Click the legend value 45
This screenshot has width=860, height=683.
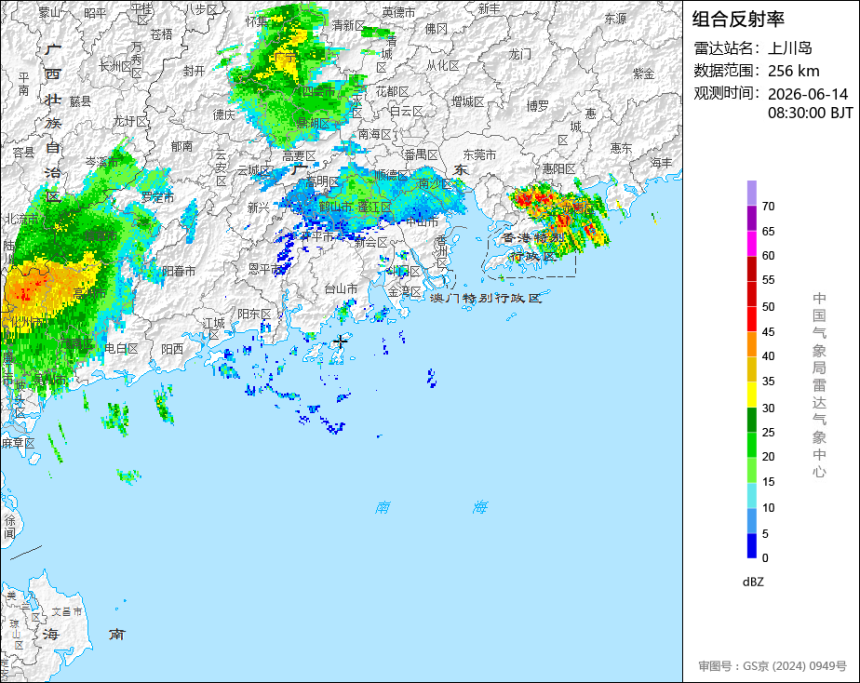coord(768,332)
